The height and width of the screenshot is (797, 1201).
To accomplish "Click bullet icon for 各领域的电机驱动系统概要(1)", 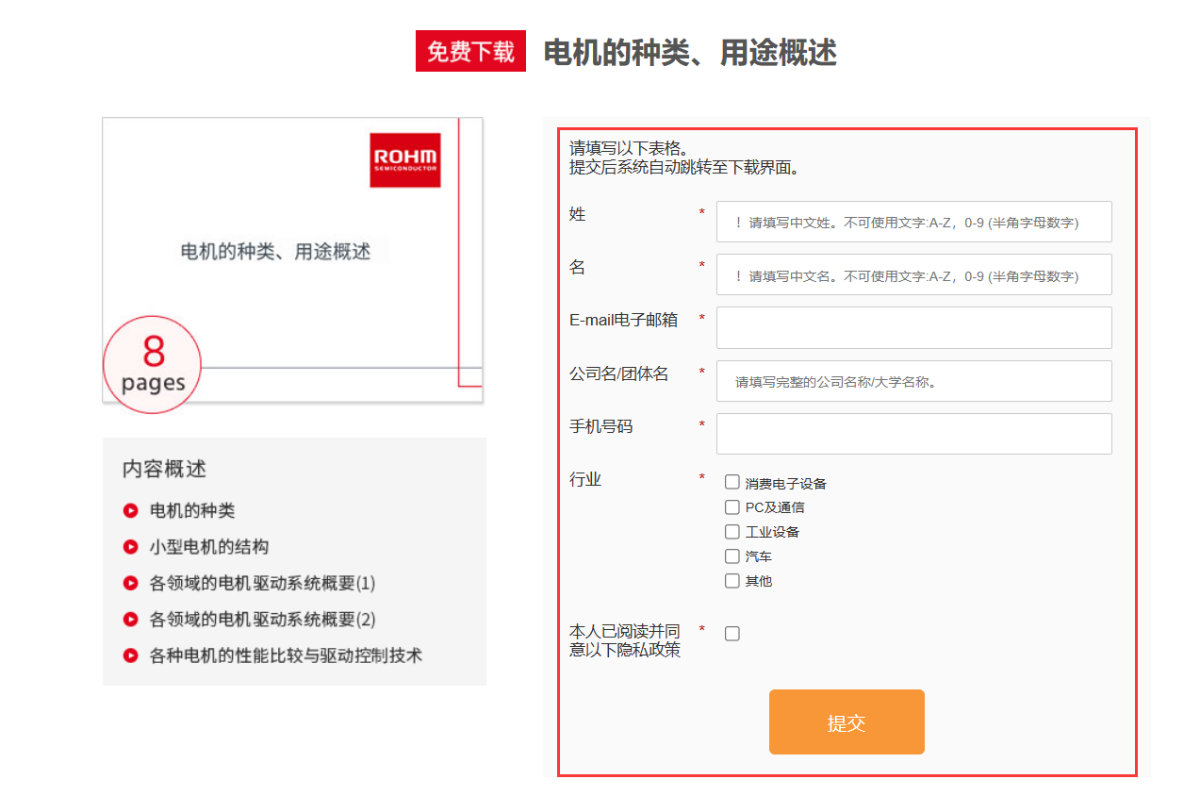I will [x=130, y=583].
